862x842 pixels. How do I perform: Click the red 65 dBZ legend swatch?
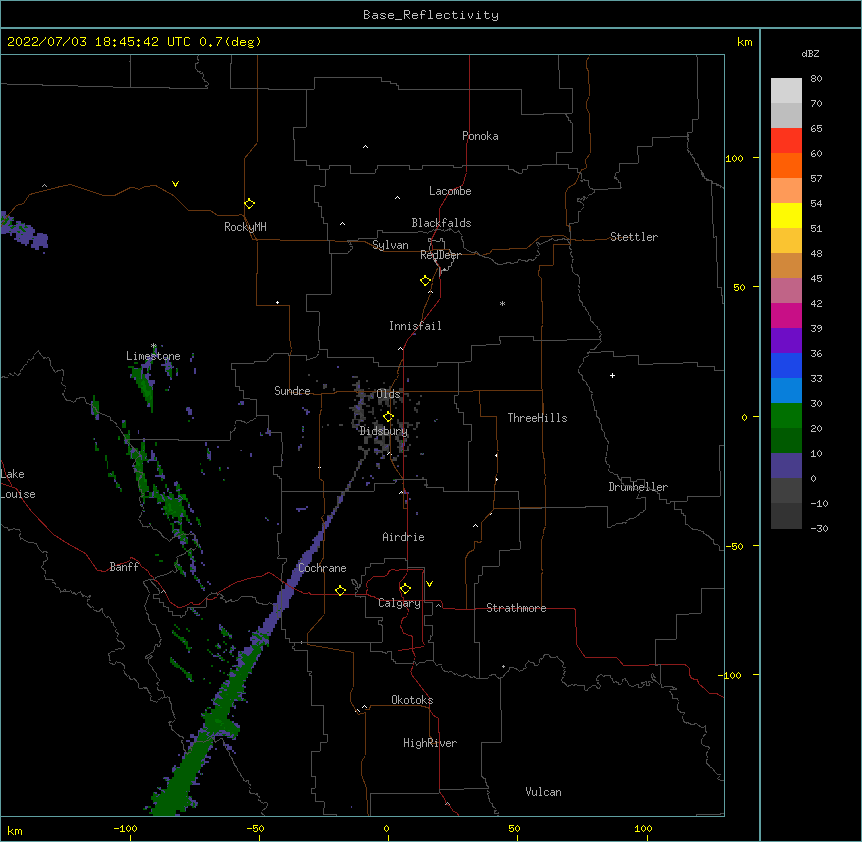tap(786, 140)
